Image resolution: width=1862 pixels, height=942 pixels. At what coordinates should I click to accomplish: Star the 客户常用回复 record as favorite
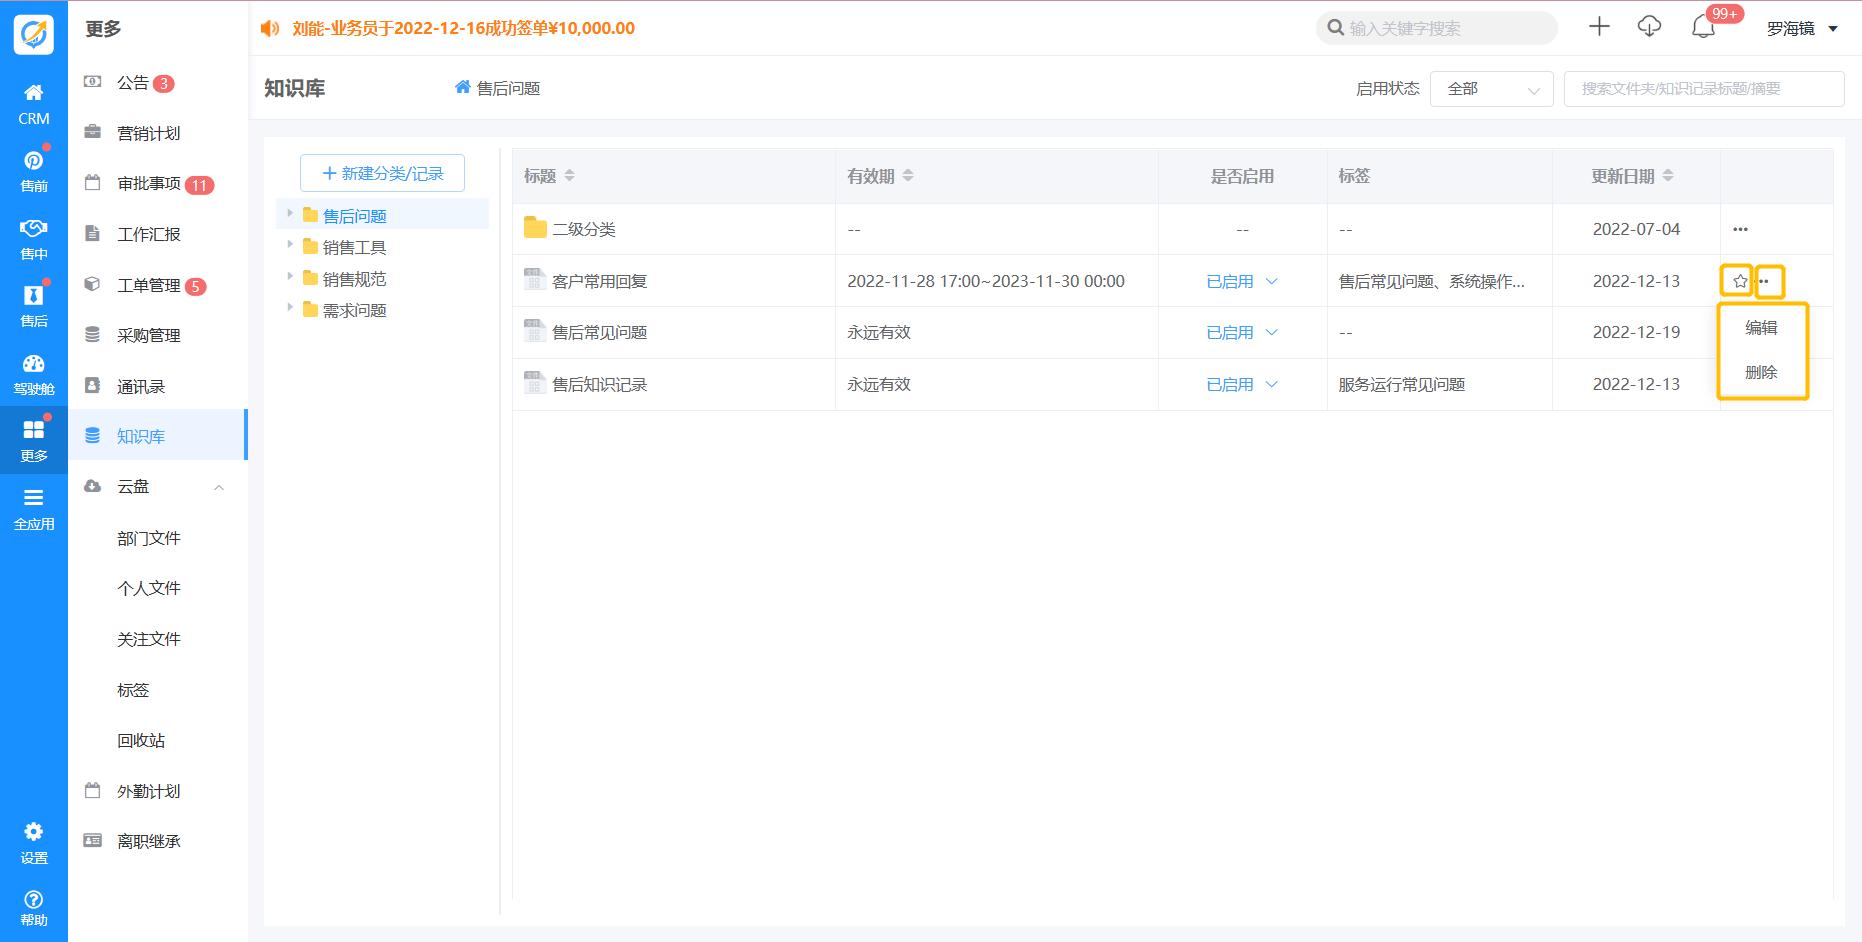[x=1739, y=281]
